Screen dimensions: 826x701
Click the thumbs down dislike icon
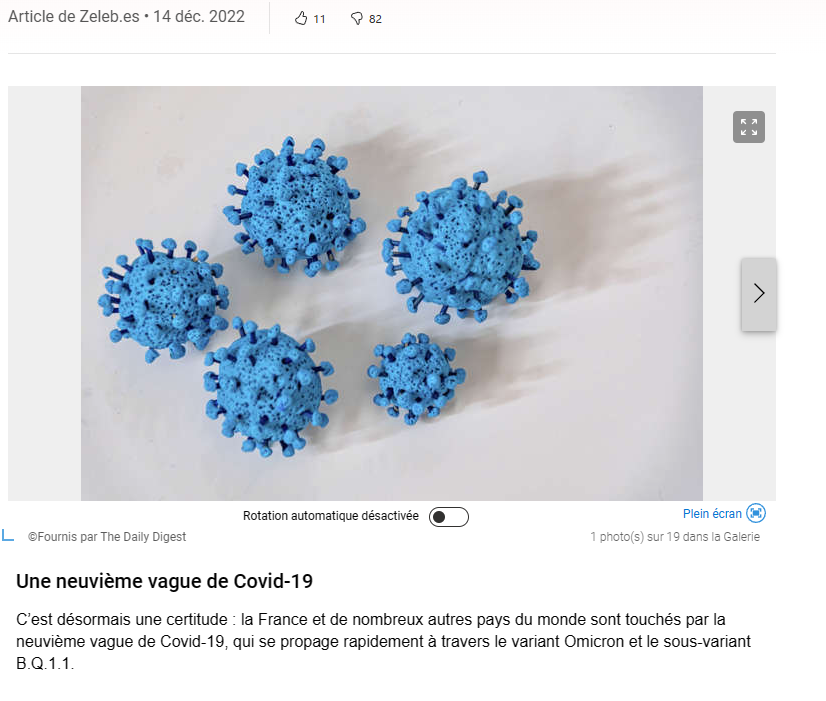pos(357,19)
